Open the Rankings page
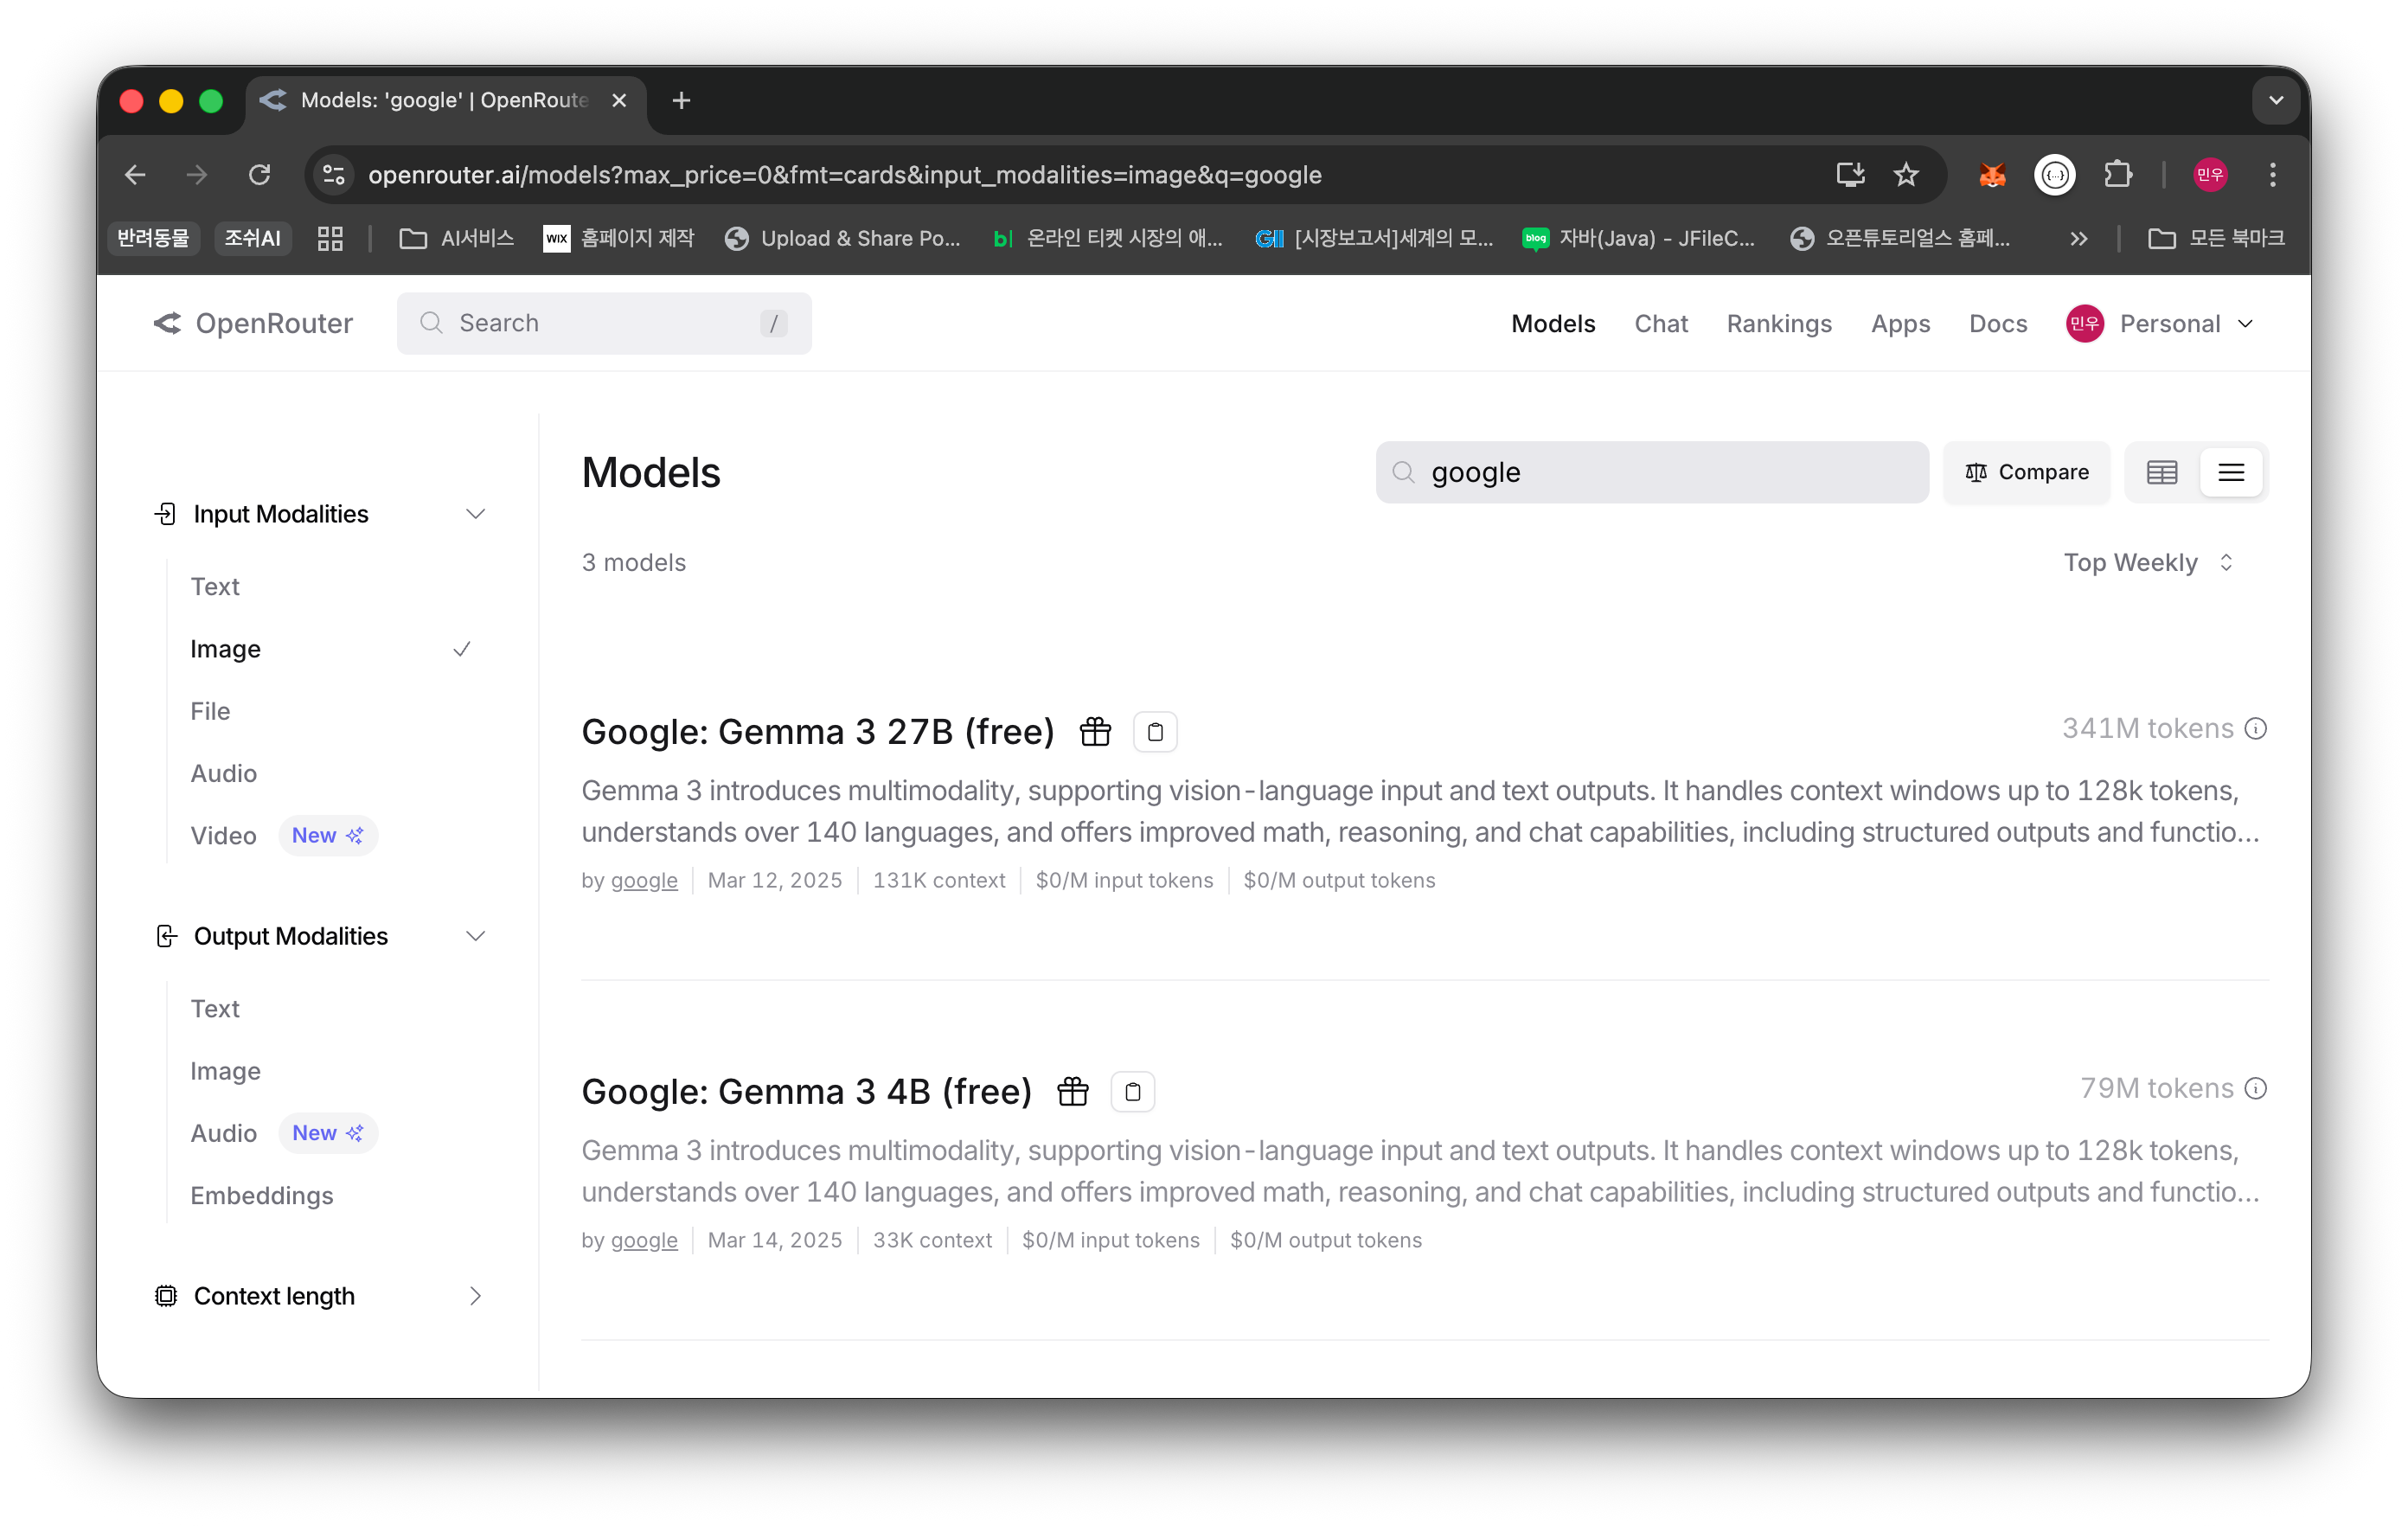The image size is (2408, 1526). [1779, 323]
